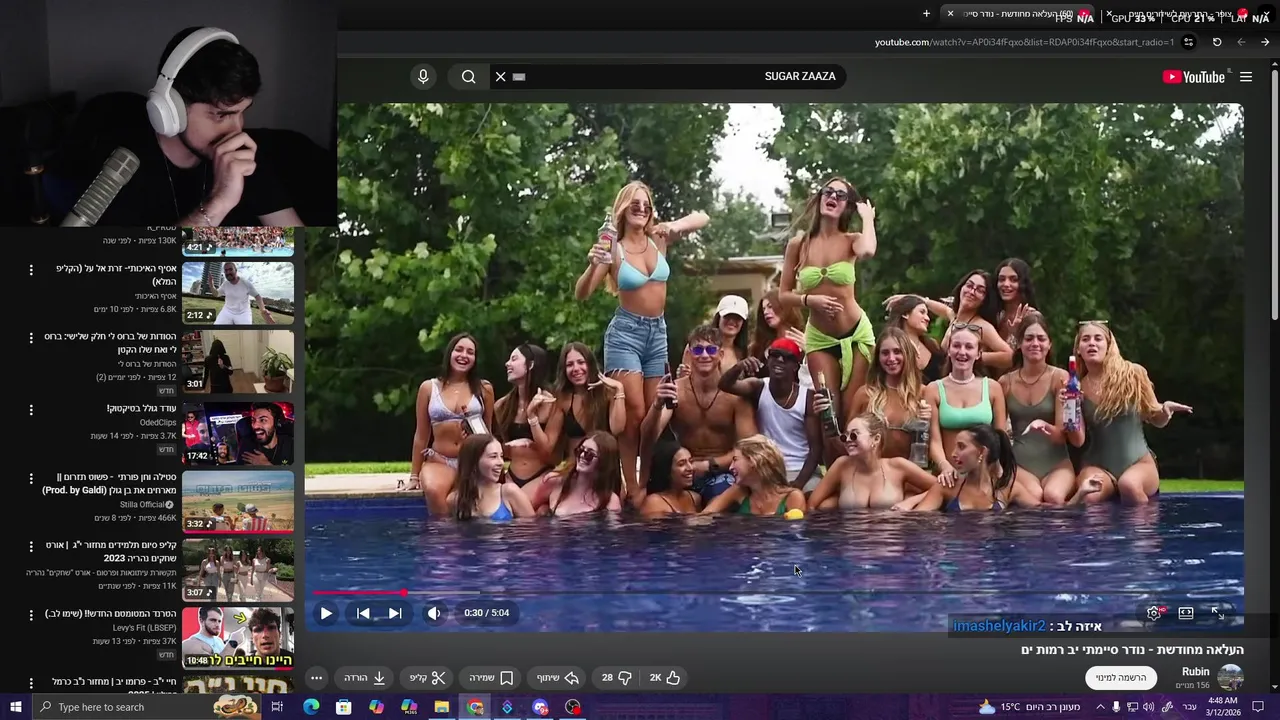Viewport: 1280px width, 720px height.
Task: Open a new browser tab
Action: (x=926, y=14)
